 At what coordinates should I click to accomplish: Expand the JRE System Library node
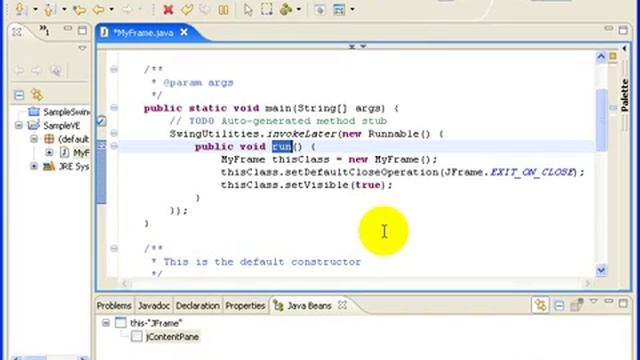point(34,166)
